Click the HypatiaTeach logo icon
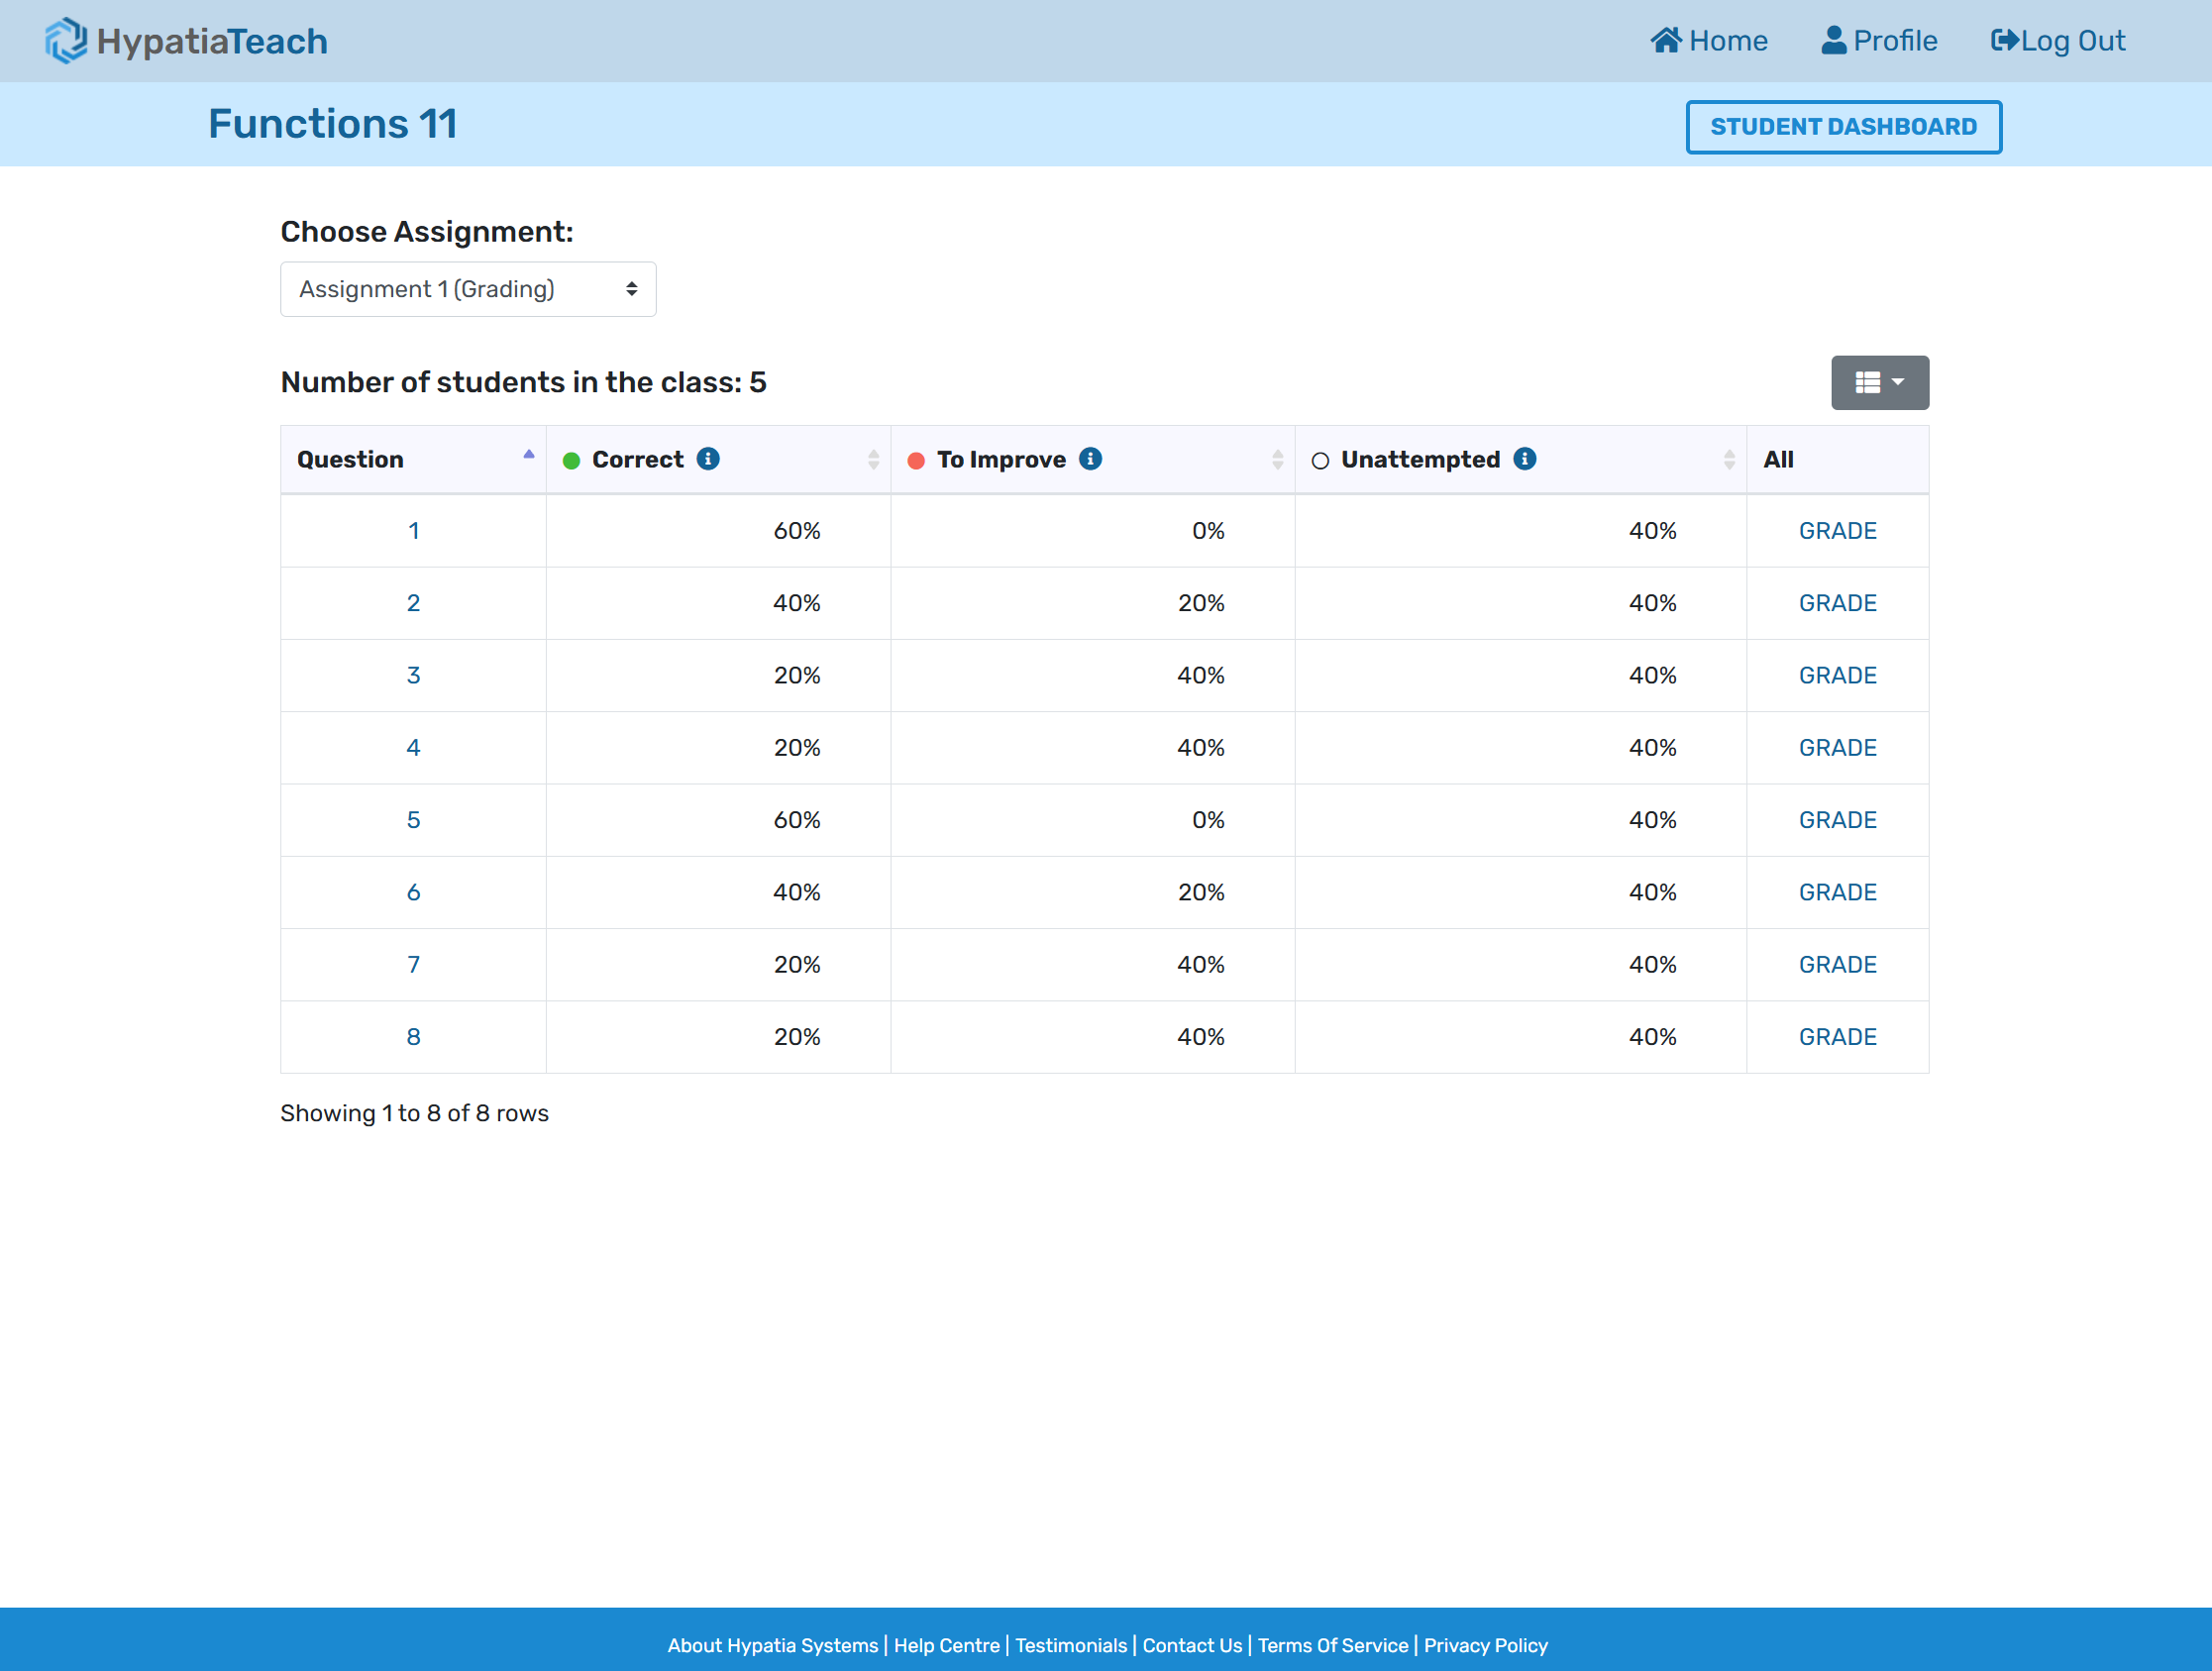 (x=66, y=41)
